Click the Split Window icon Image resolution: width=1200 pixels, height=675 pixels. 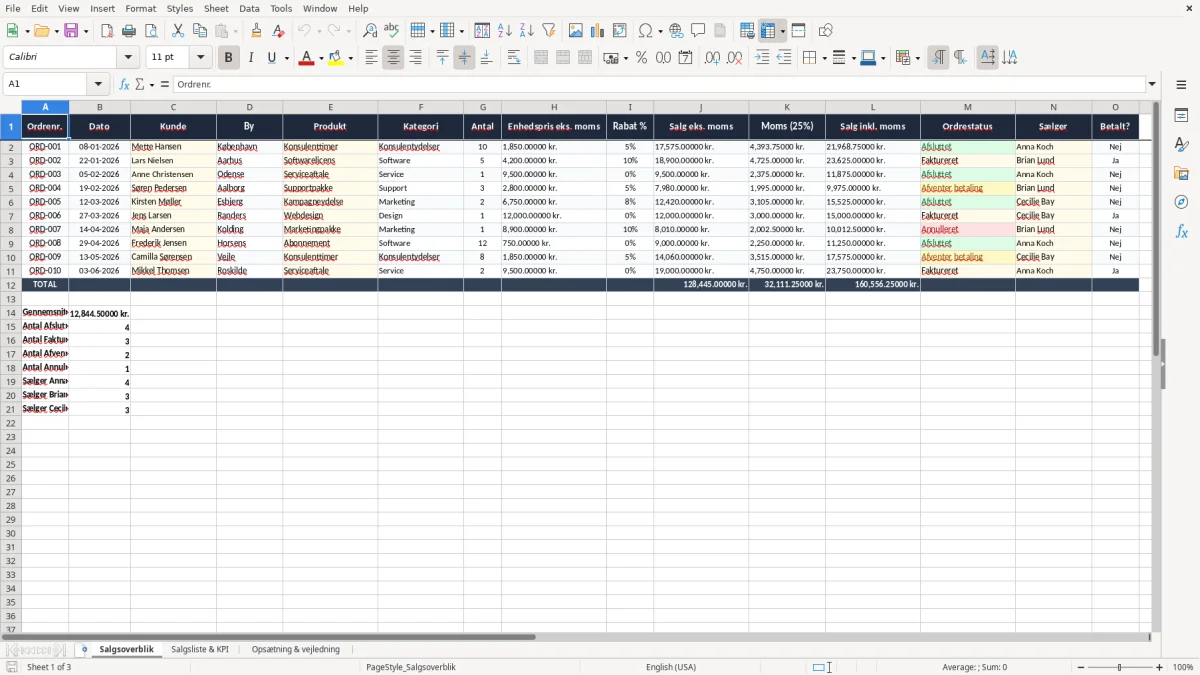point(798,31)
